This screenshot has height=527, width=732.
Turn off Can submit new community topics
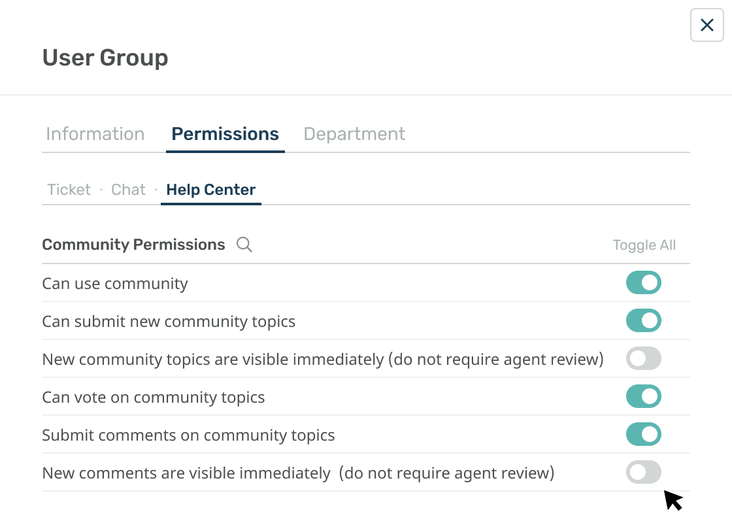click(x=643, y=321)
